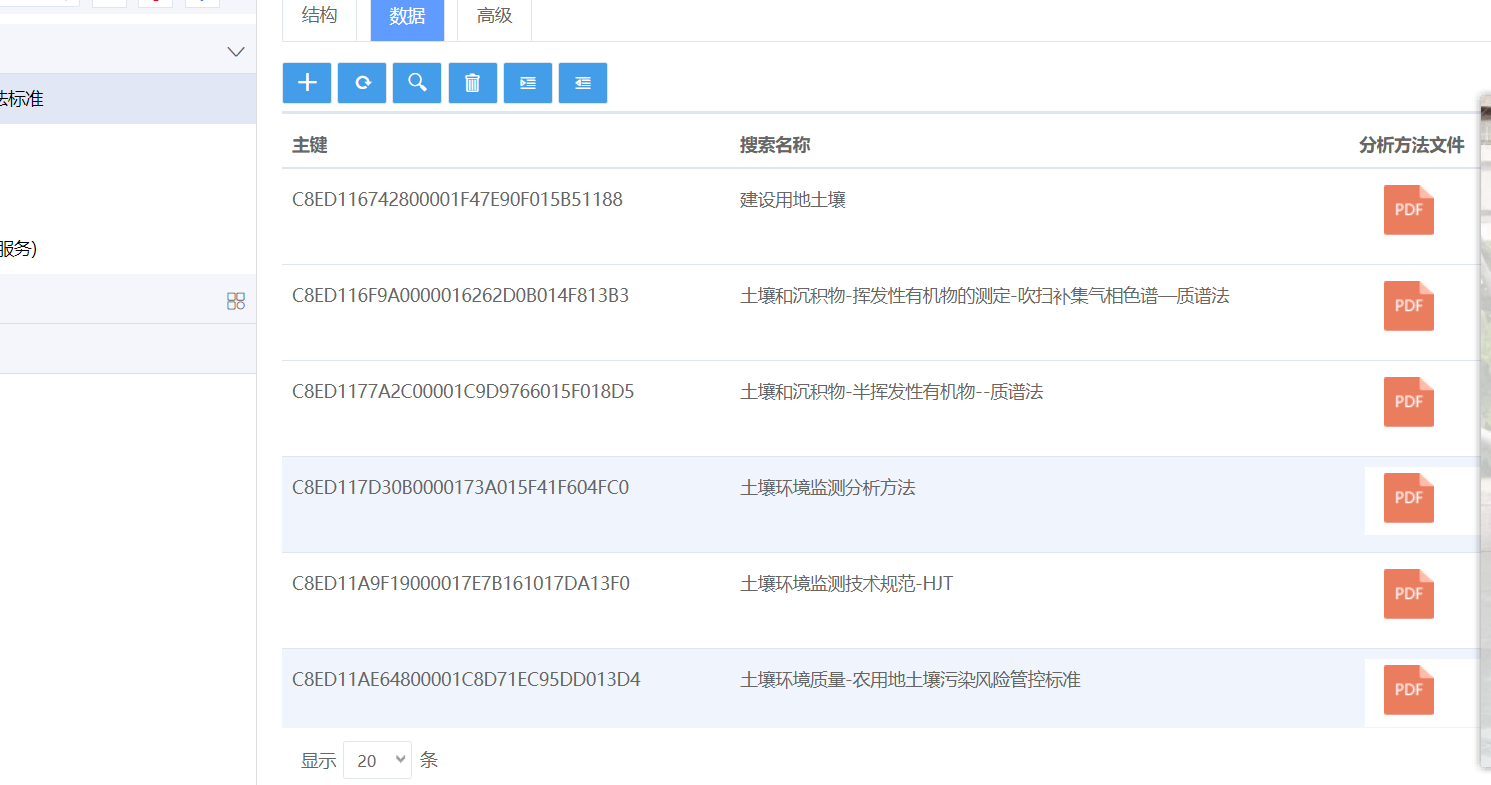Switch to the 结构 tab
Viewport: 1491px width, 785px height.
pos(319,16)
